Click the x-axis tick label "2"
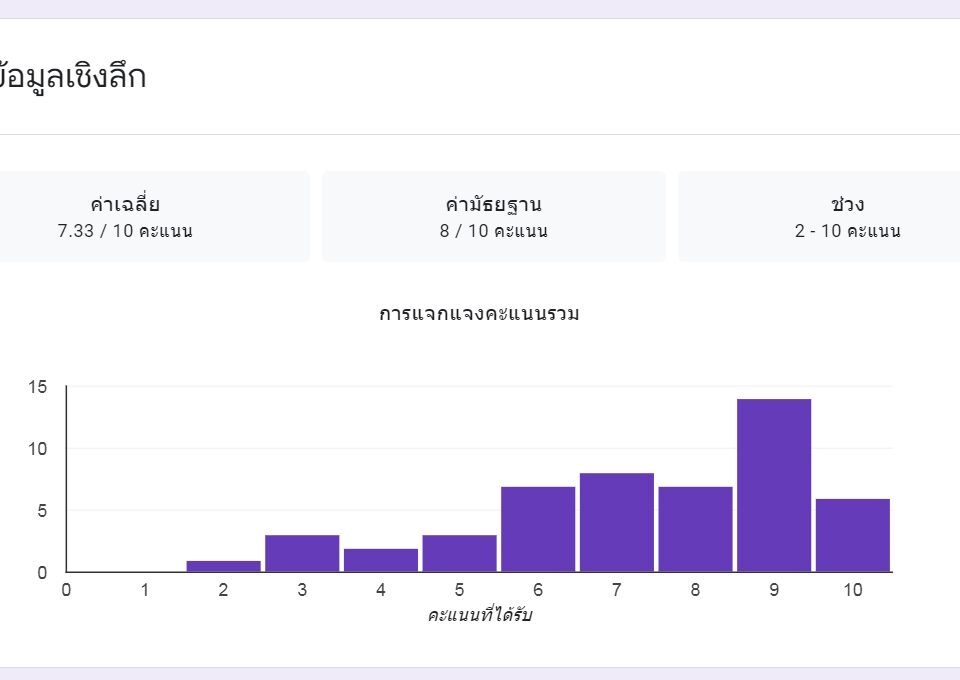 coord(223,590)
